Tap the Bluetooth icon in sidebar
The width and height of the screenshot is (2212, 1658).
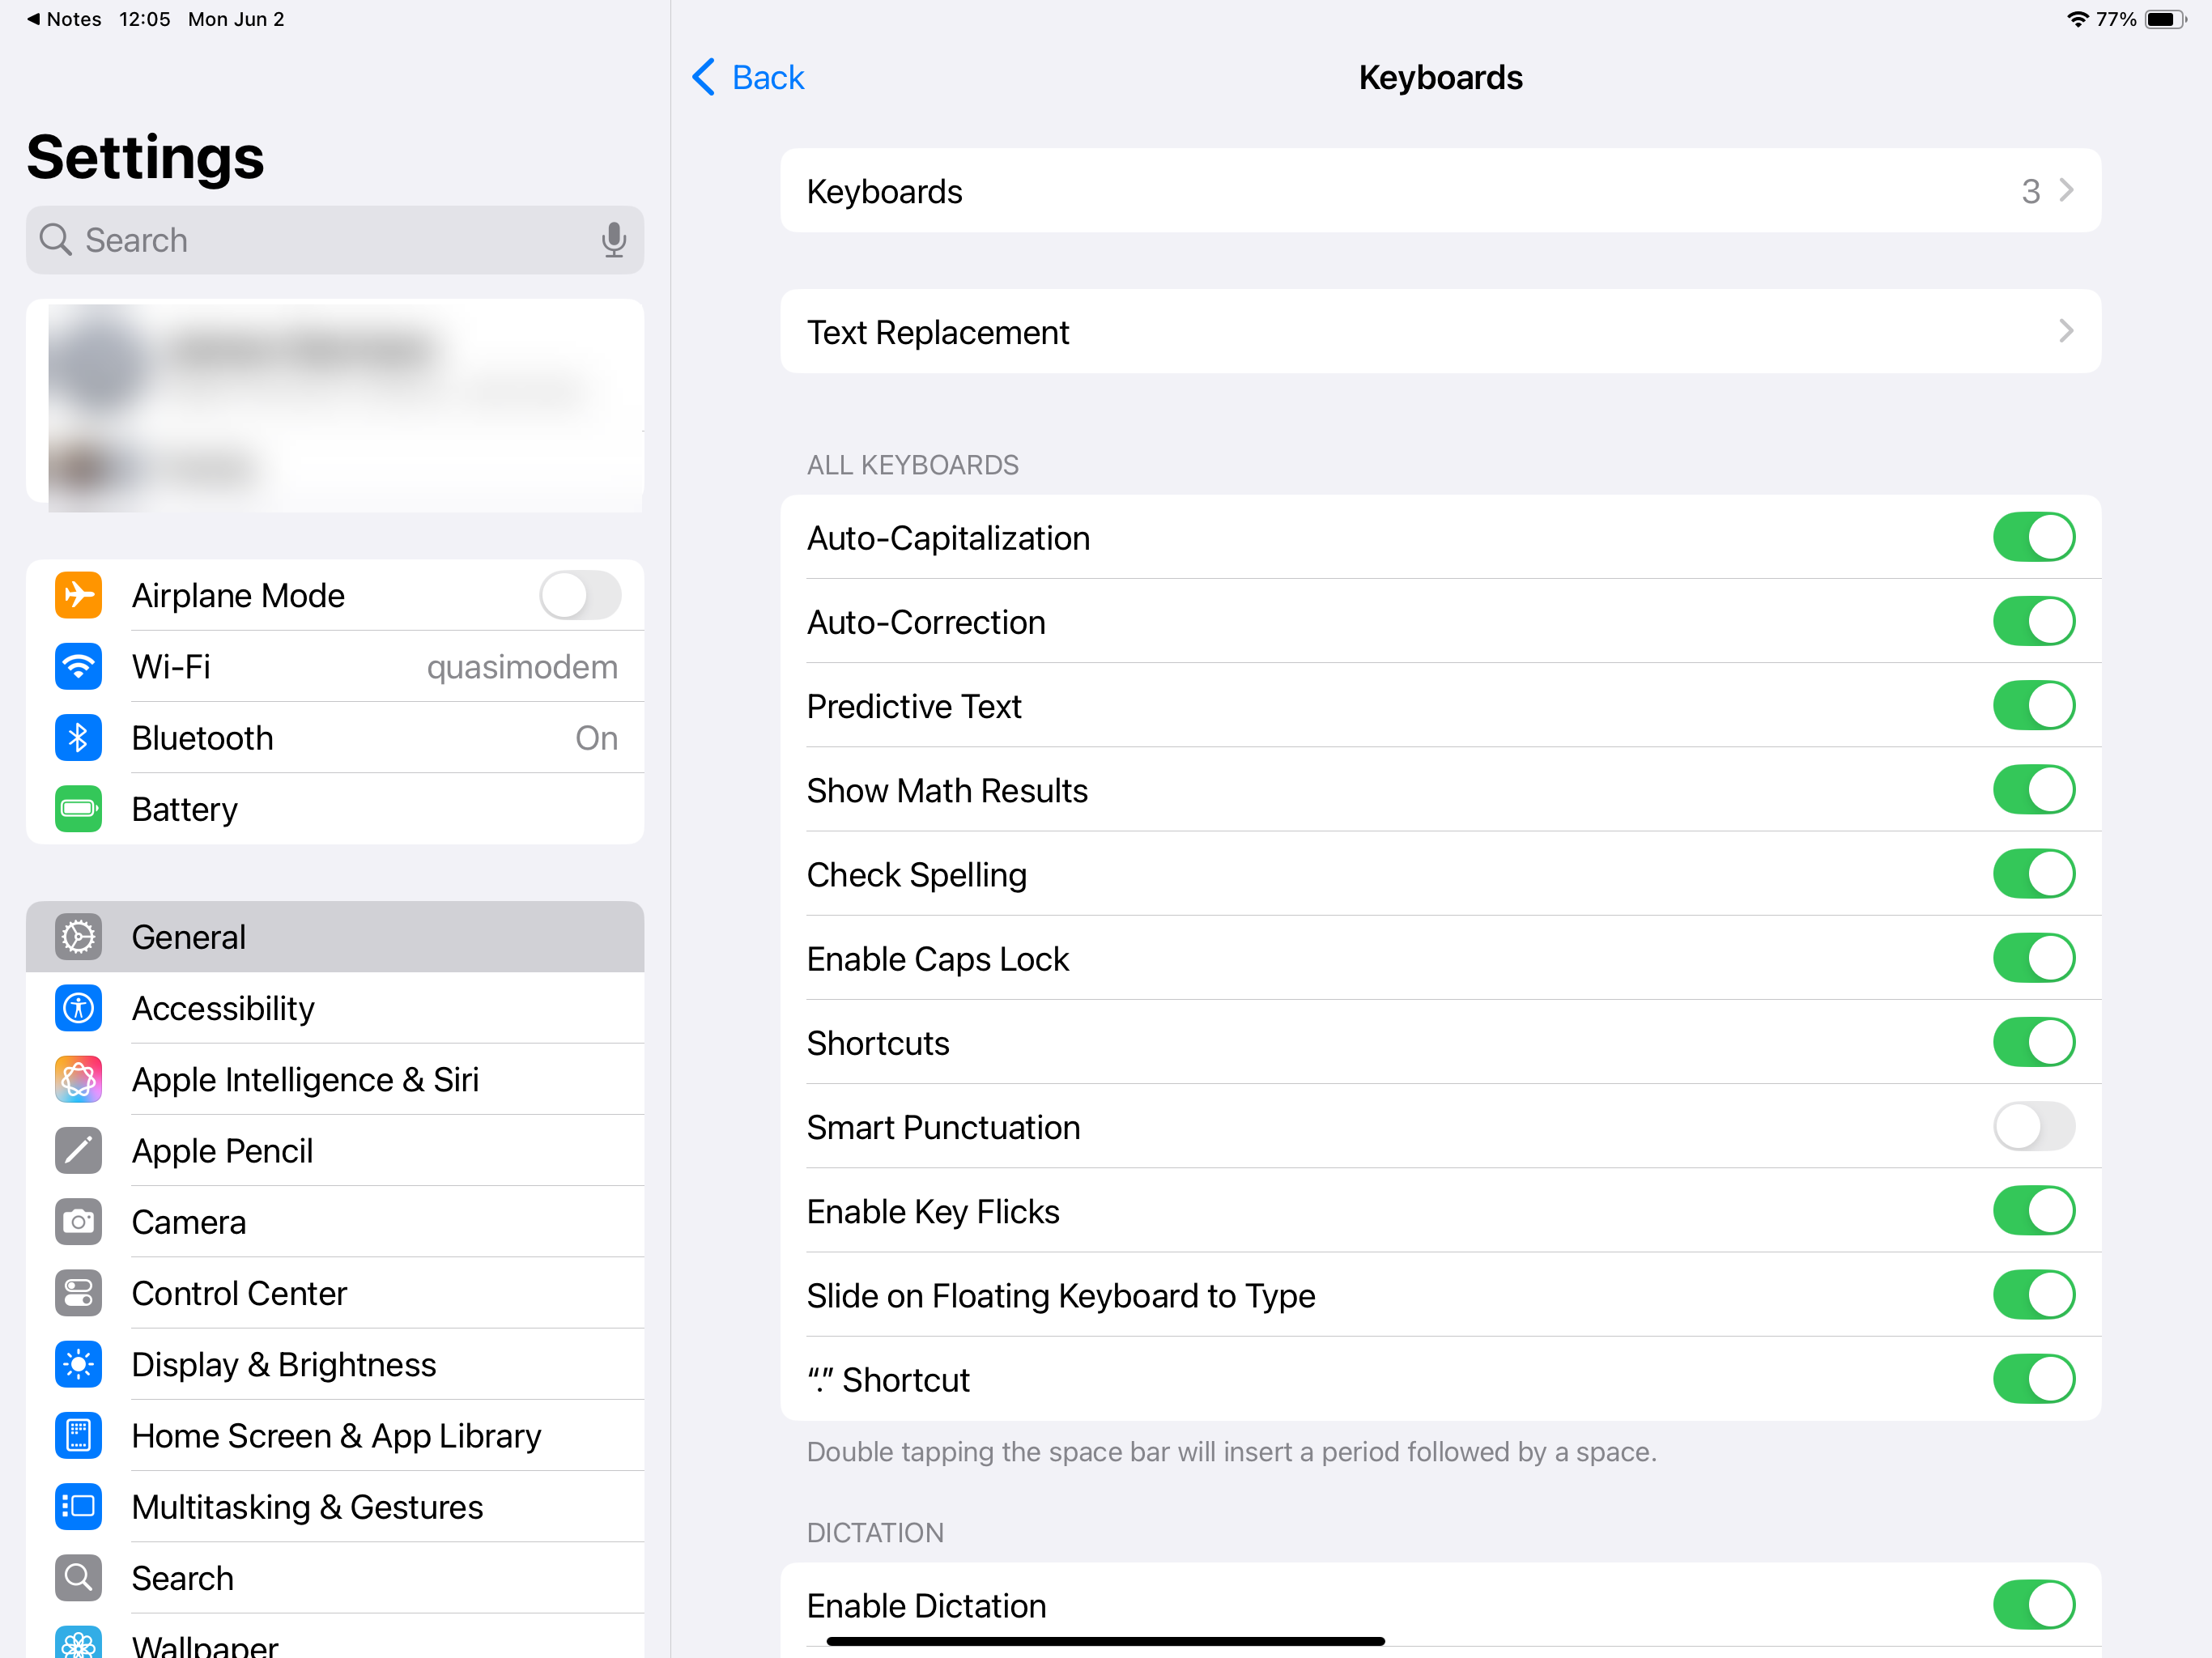(x=78, y=738)
